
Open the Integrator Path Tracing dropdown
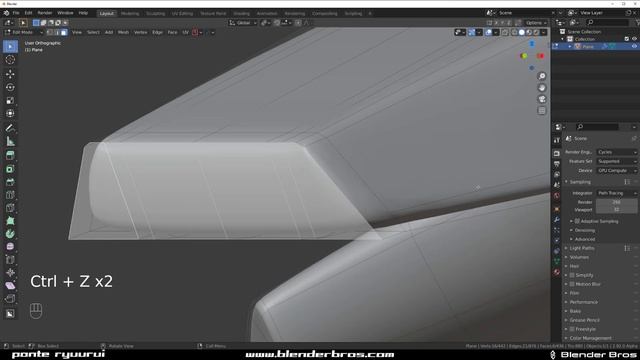click(617, 193)
